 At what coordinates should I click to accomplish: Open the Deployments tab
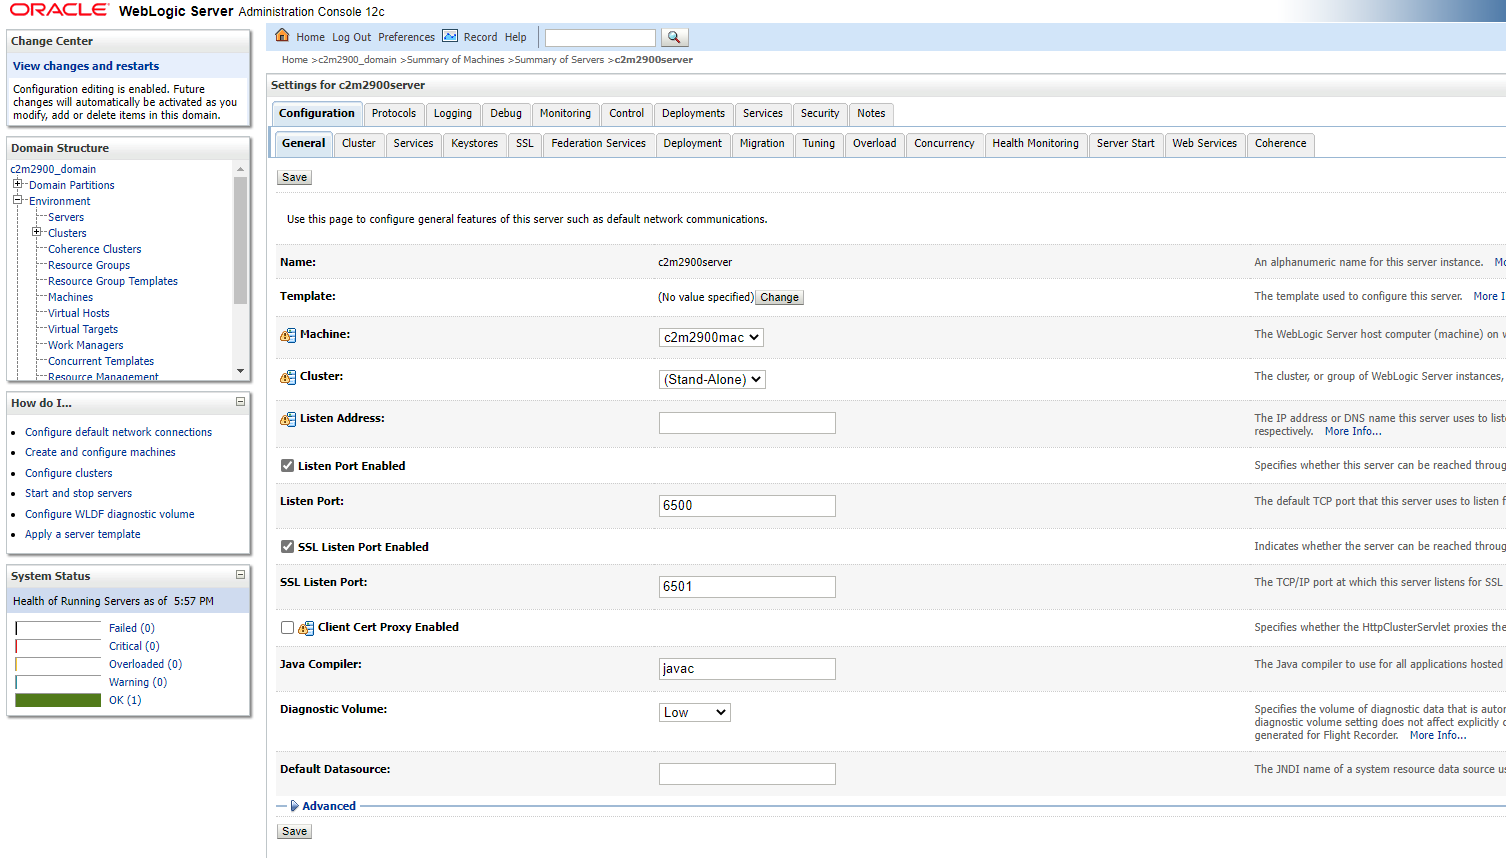pyautogui.click(x=693, y=114)
